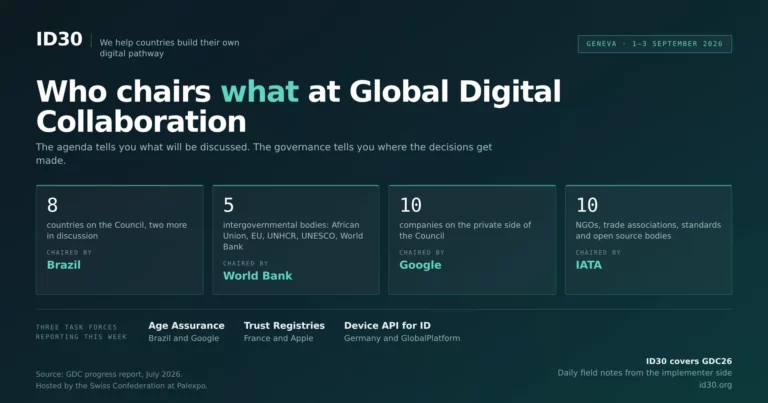Click 'companies on the private side of the Council'

coord(465,230)
